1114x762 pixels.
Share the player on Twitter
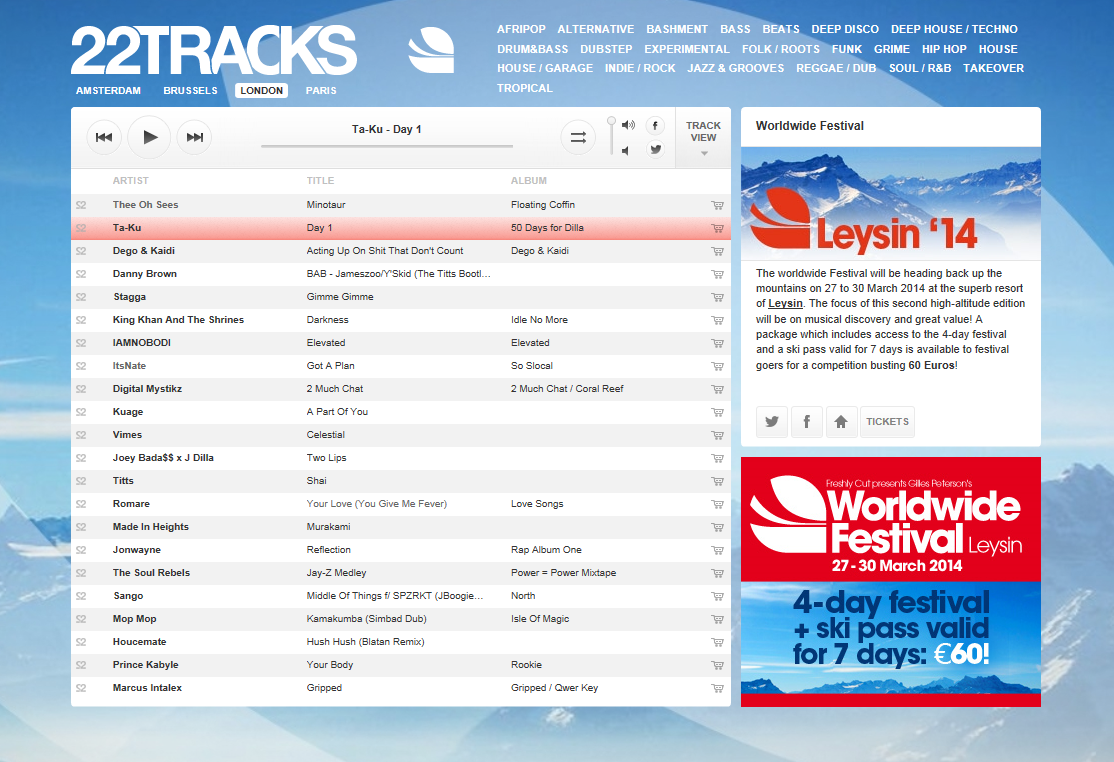pyautogui.click(x=655, y=149)
